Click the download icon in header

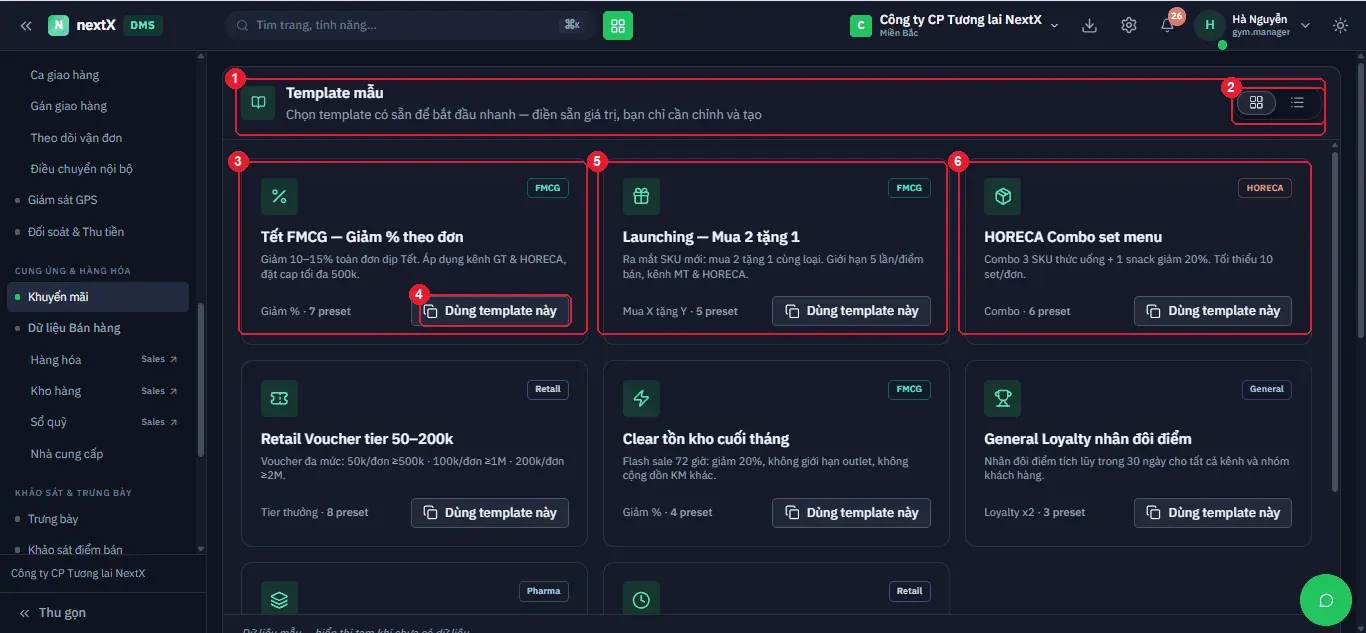coord(1090,25)
